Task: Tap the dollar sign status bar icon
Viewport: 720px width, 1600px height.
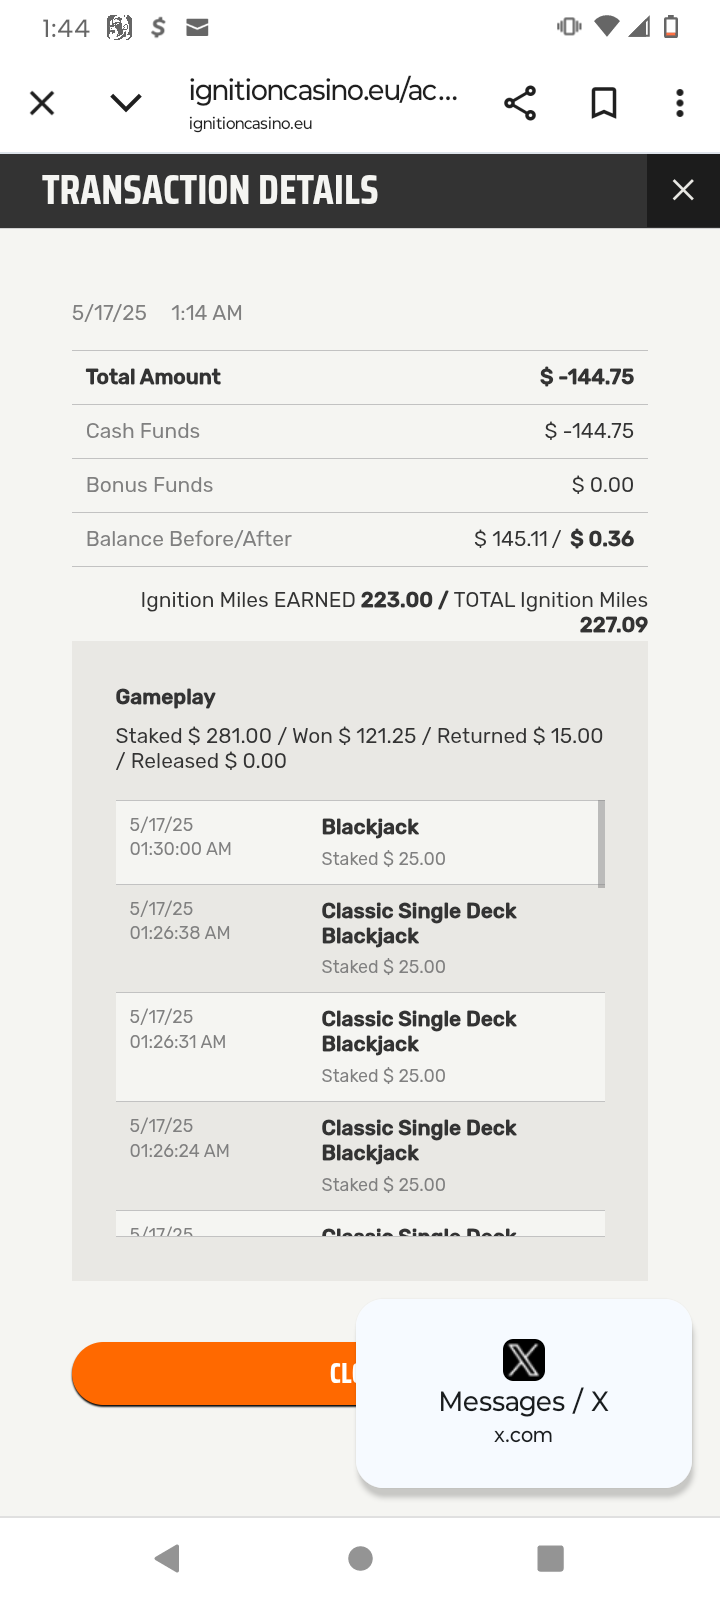Action: 158,28
